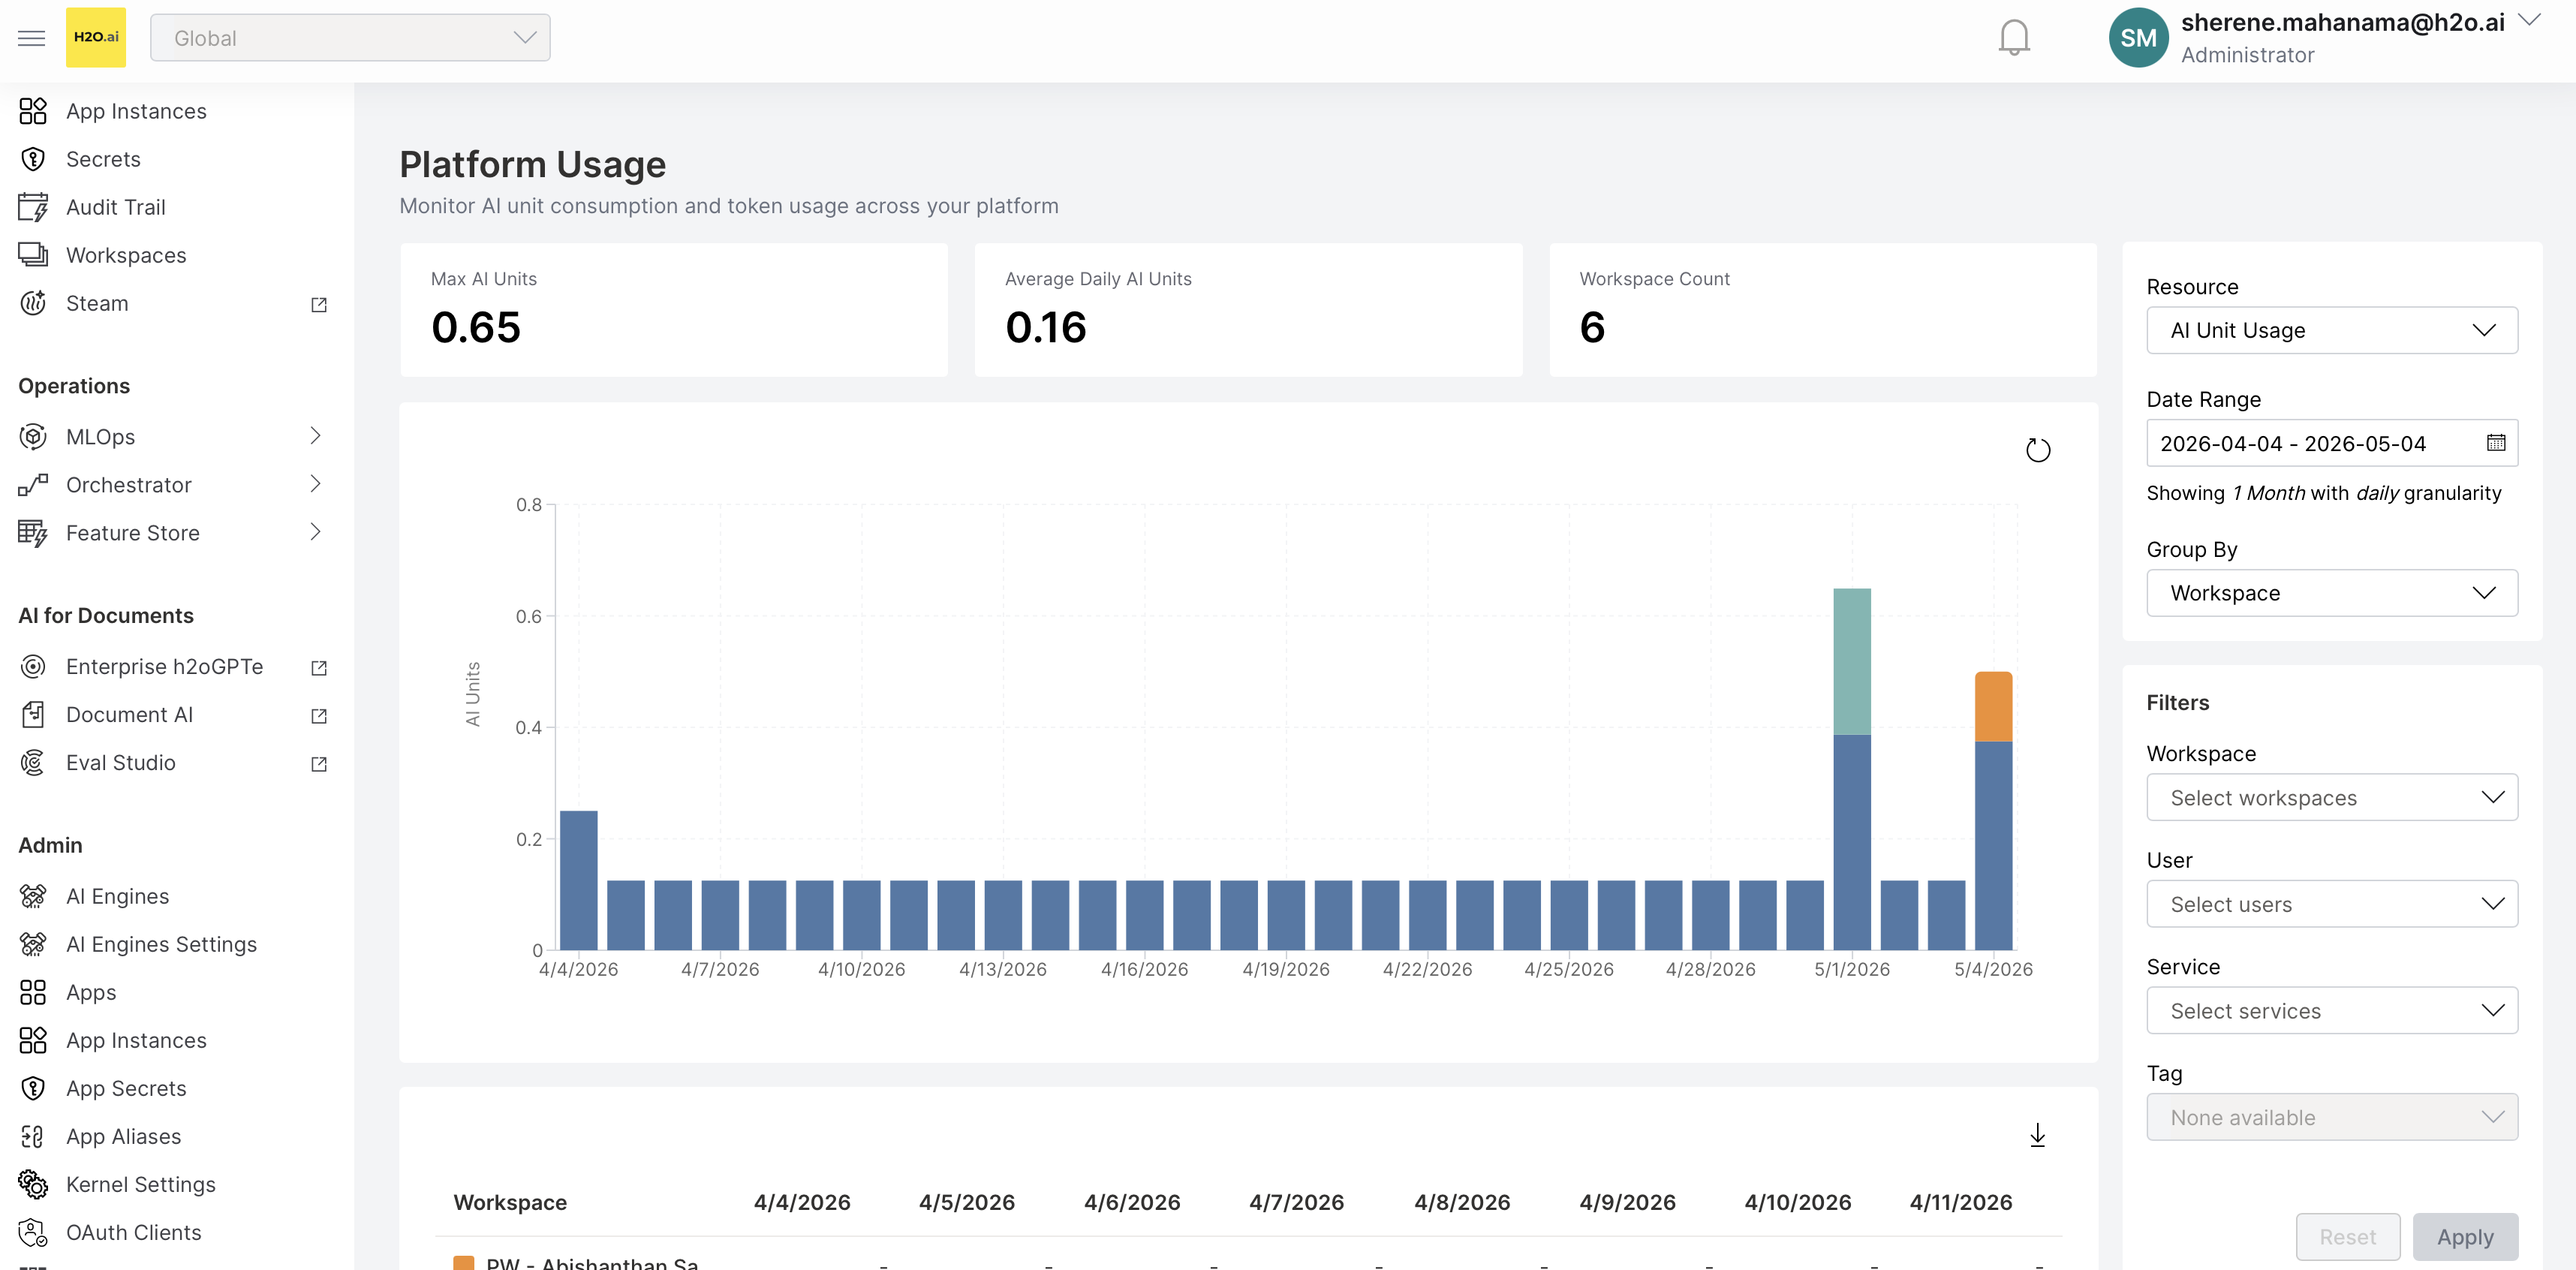Click the Workspace column header

click(510, 1202)
